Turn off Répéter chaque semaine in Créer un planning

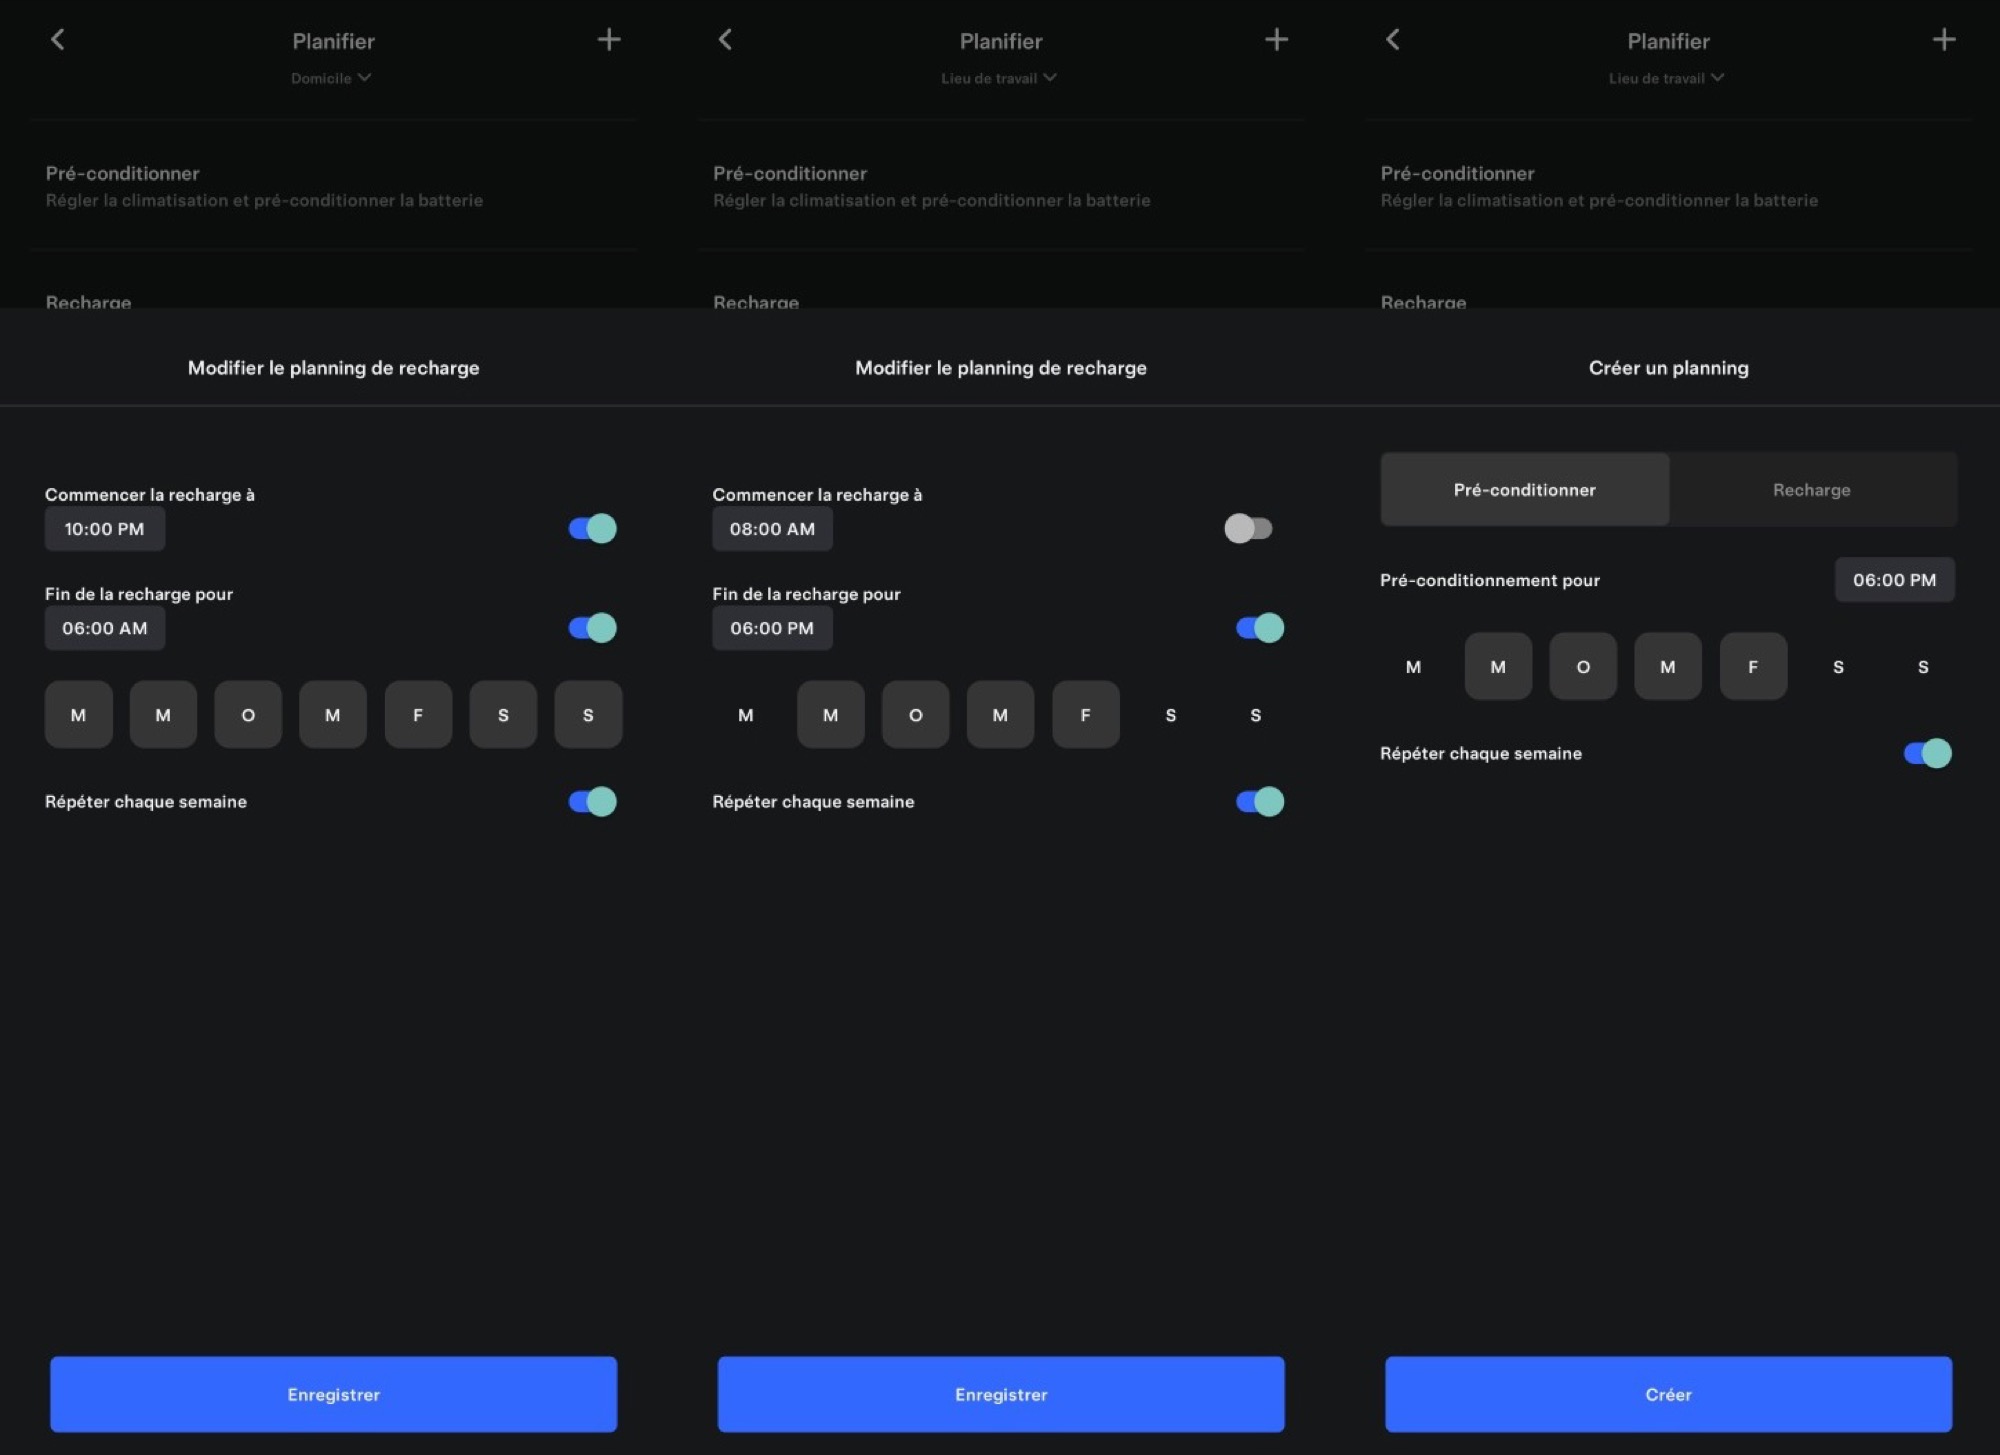(1928, 753)
